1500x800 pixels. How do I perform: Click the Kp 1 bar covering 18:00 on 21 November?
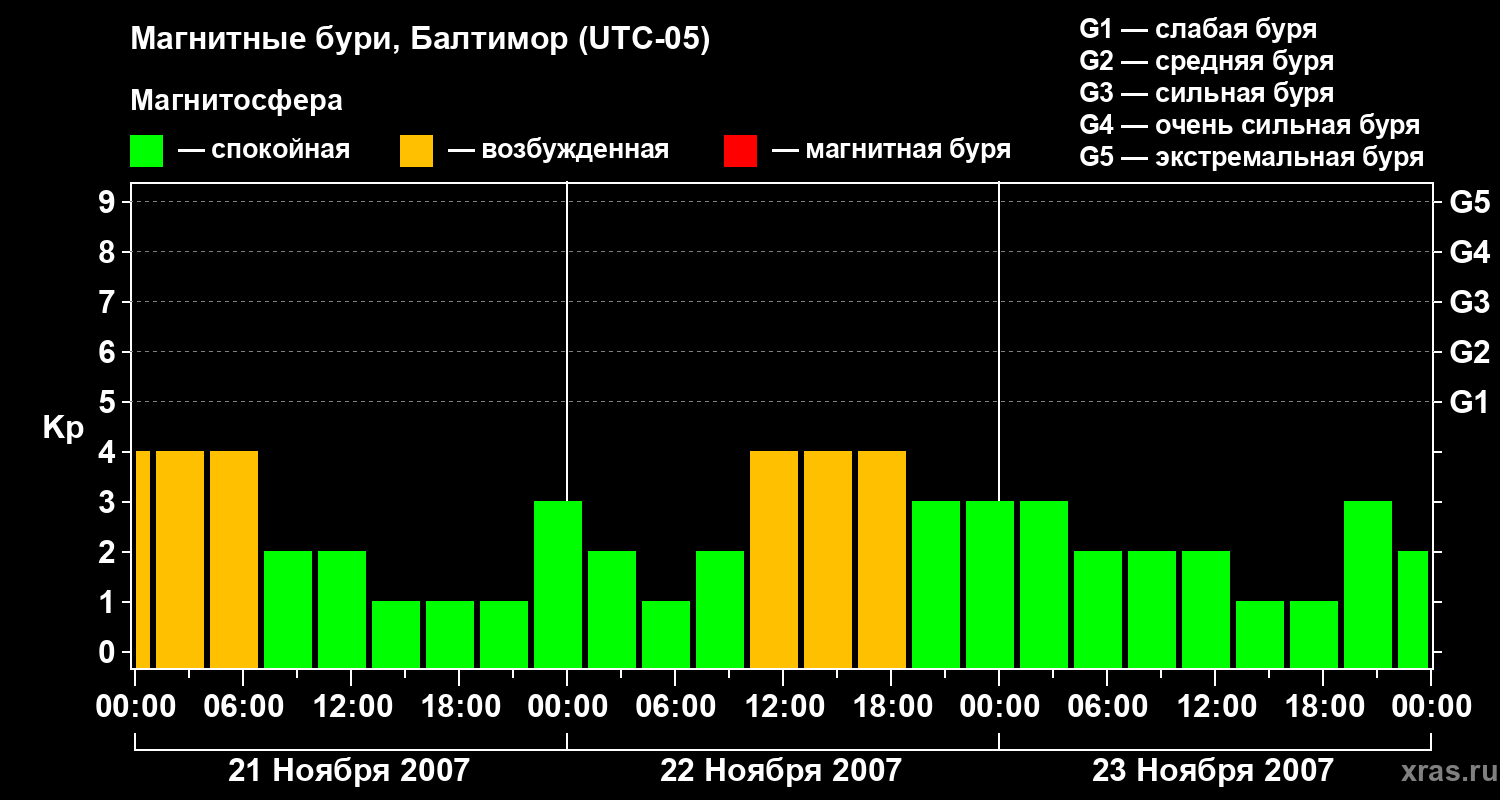pyautogui.click(x=450, y=634)
